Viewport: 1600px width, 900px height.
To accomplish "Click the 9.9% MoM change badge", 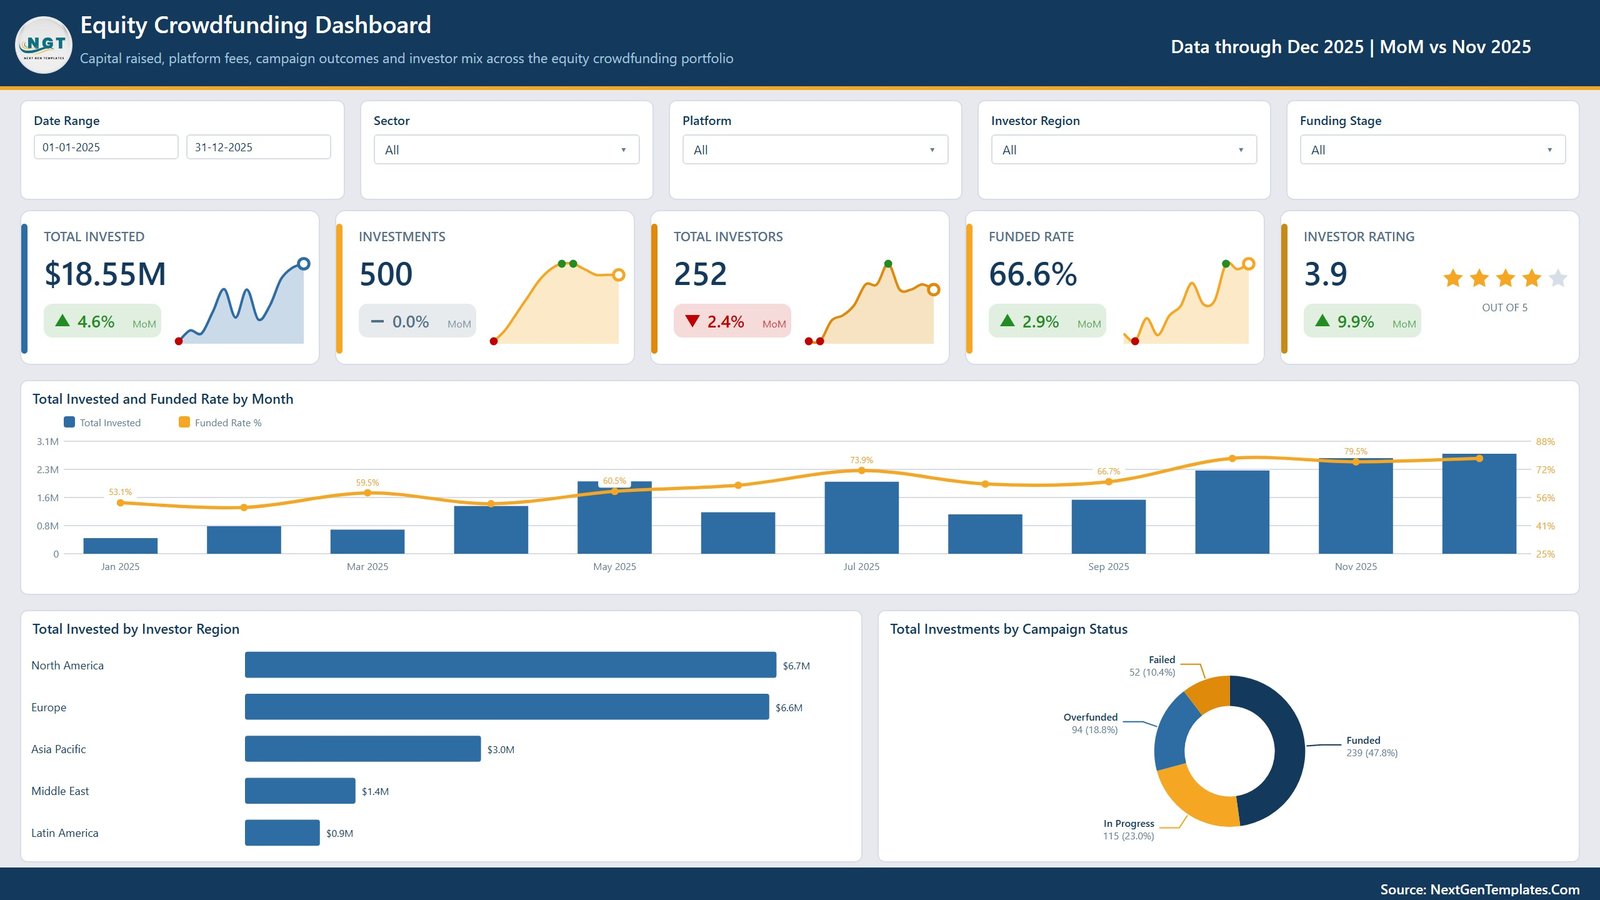I will click(x=1362, y=321).
